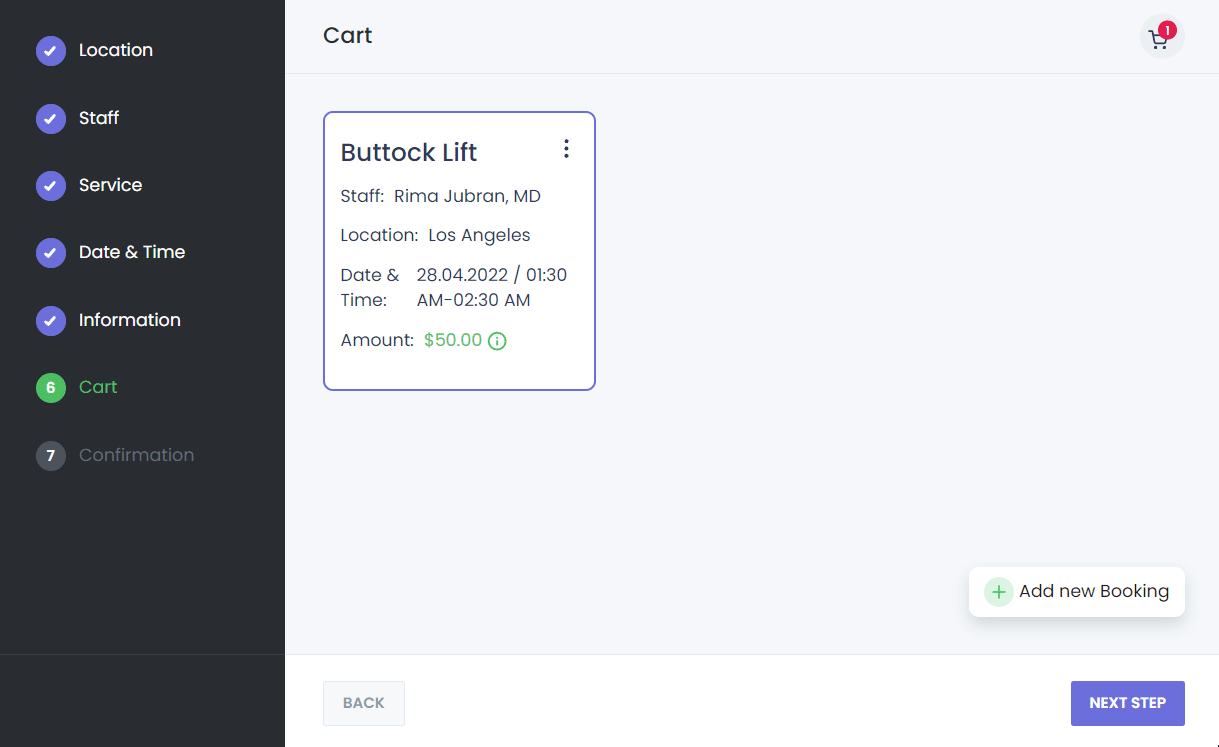1219x747 pixels.
Task: Click the info icon beside the $50.00 amount
Action: 497,341
